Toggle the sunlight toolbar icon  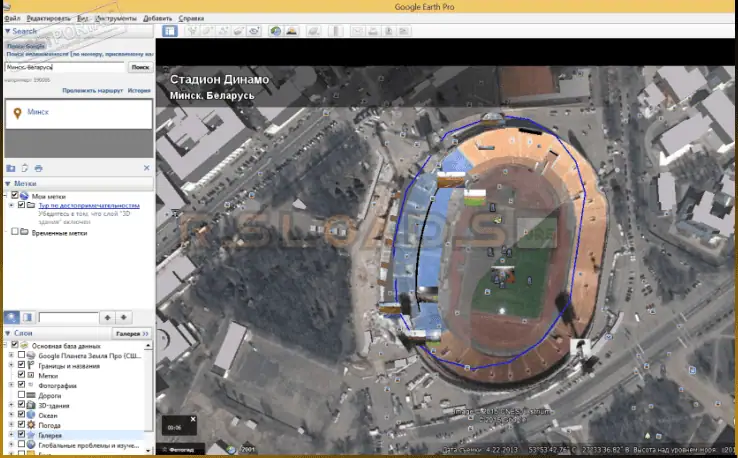point(291,31)
